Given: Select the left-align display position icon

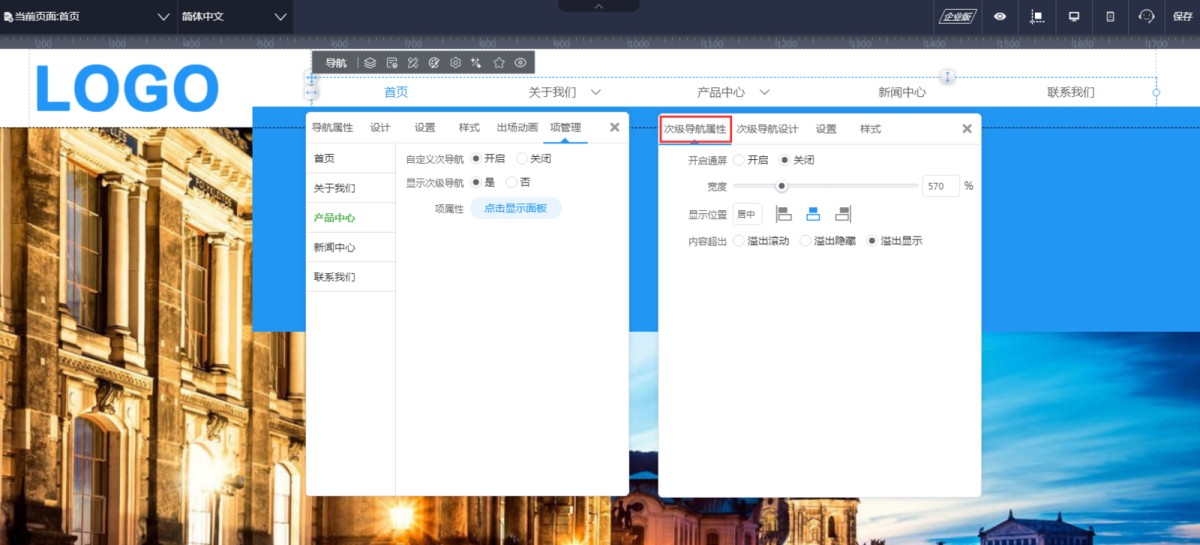Looking at the screenshot, I should point(784,214).
